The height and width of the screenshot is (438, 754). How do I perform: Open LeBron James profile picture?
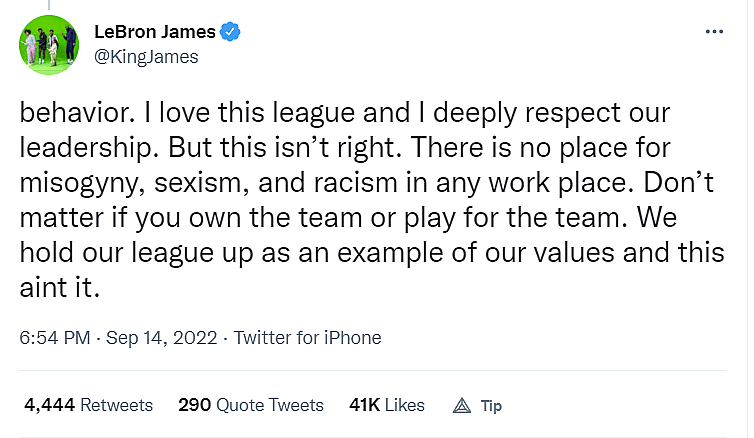(x=48, y=46)
